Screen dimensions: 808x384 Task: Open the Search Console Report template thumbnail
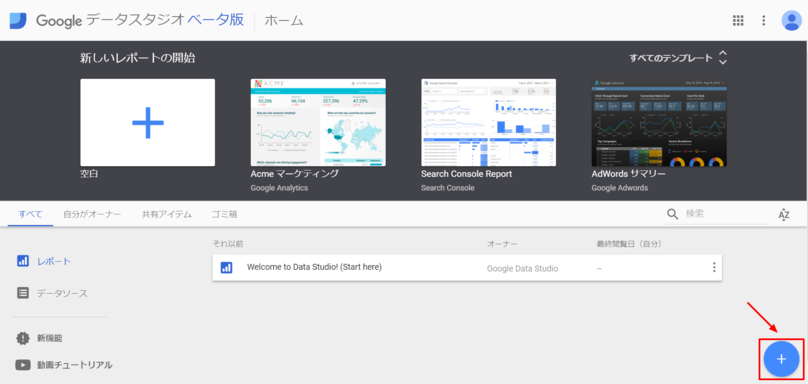tap(489, 123)
